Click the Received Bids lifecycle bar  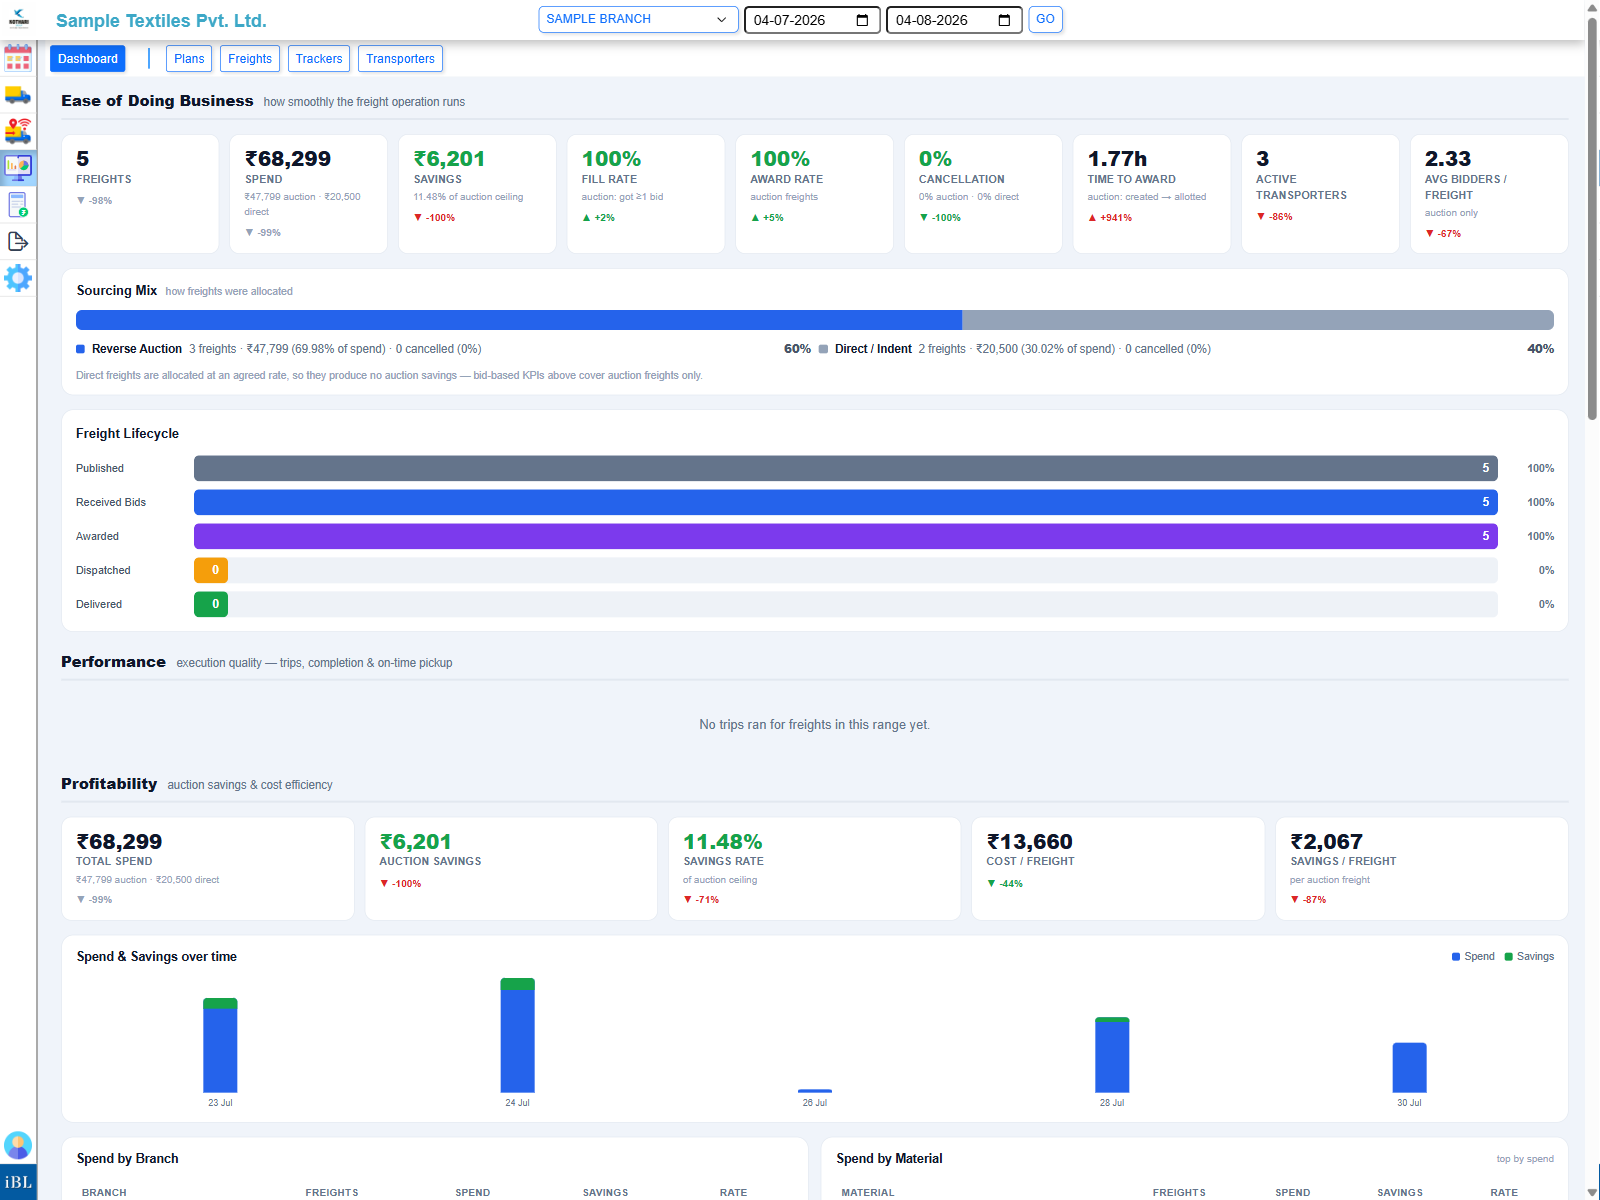(x=846, y=502)
